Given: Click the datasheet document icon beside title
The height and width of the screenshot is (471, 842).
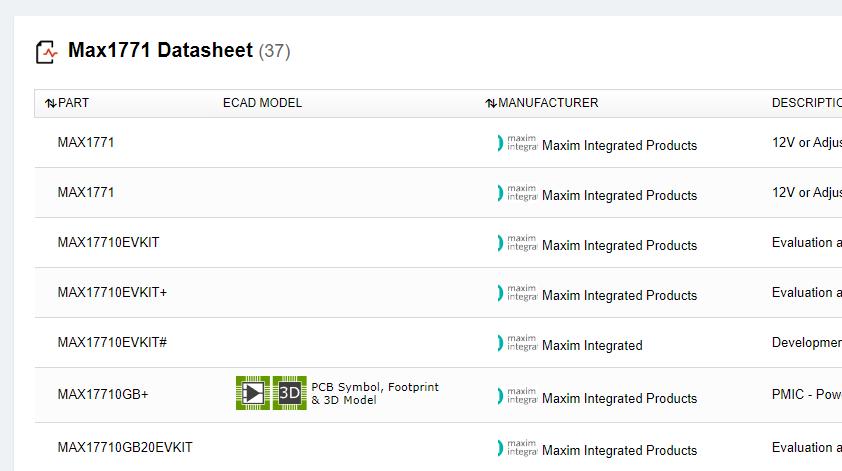Looking at the screenshot, I should pyautogui.click(x=47, y=52).
